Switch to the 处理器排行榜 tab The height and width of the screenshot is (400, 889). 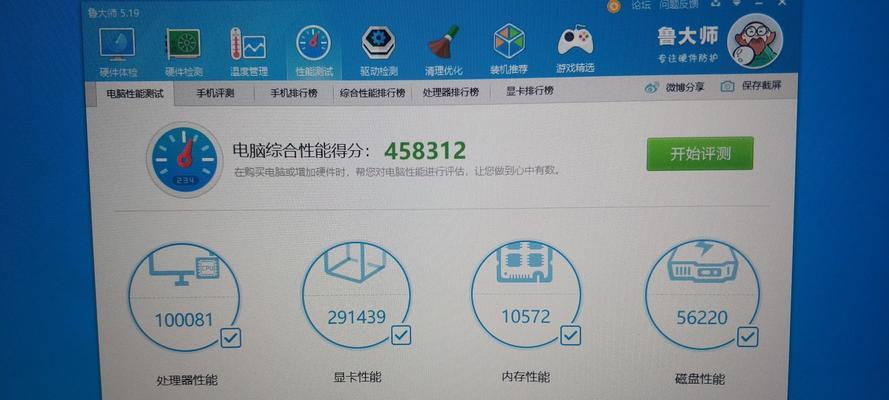(450, 92)
